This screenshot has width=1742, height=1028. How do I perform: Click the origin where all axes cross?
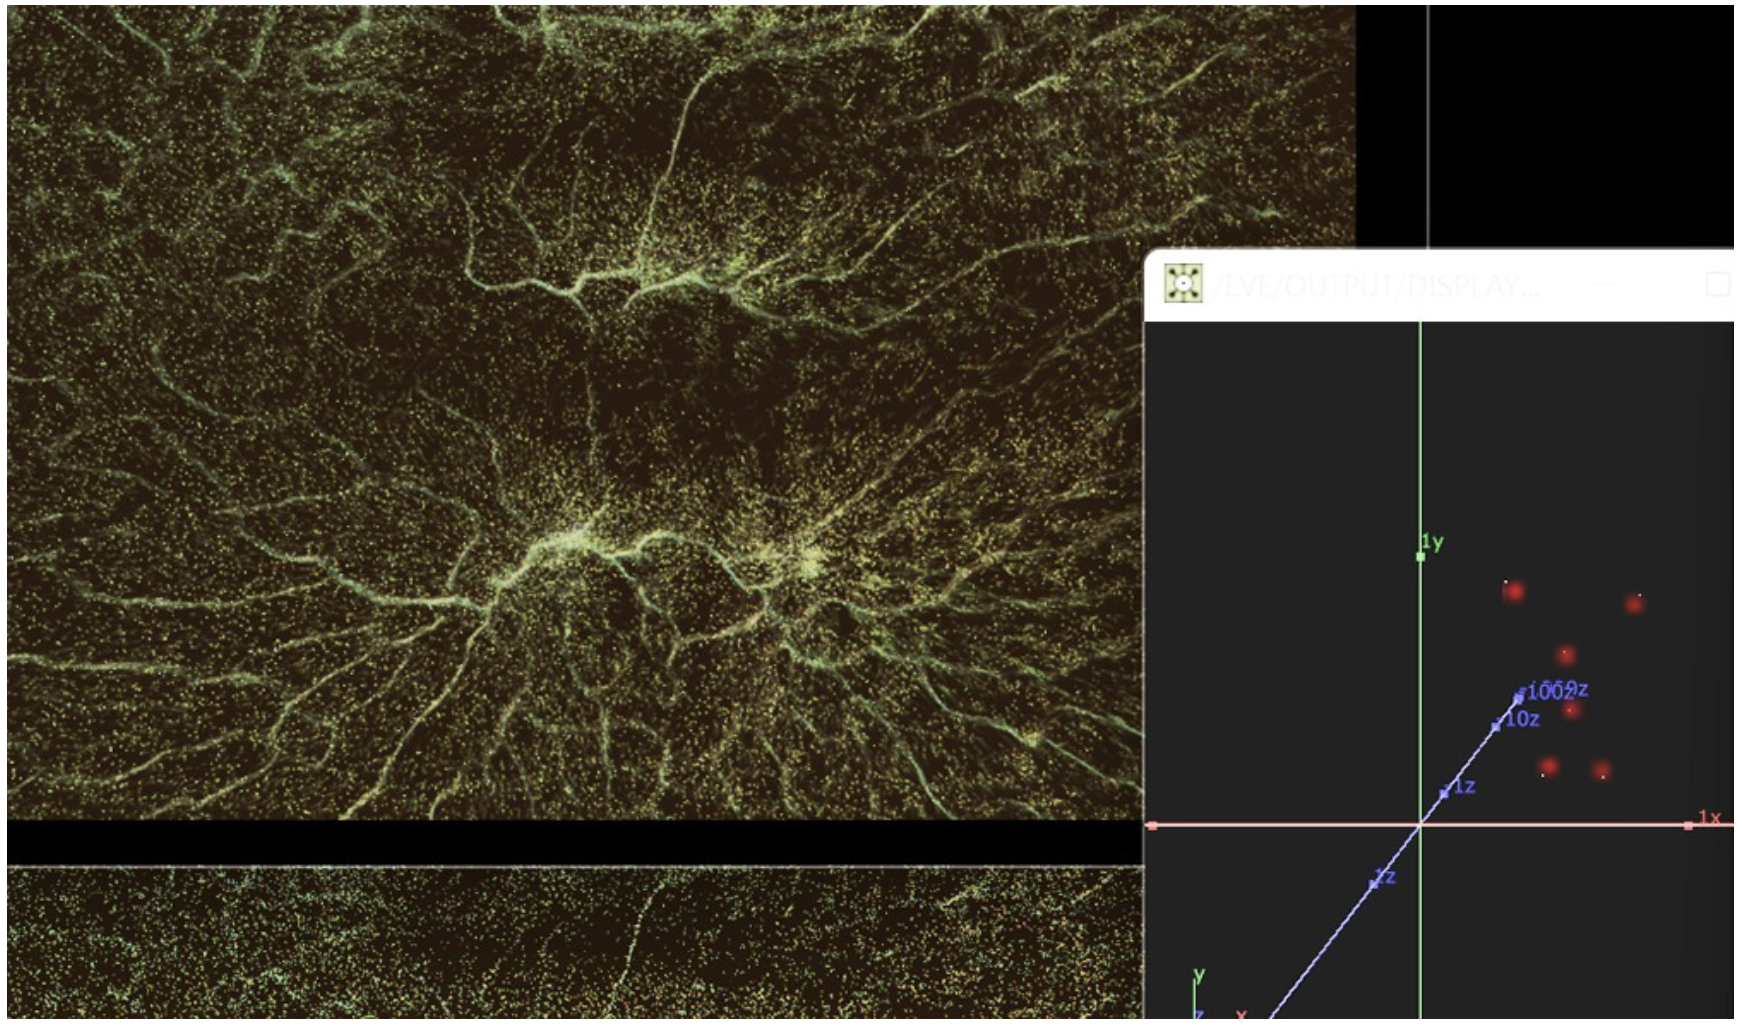point(1420,825)
